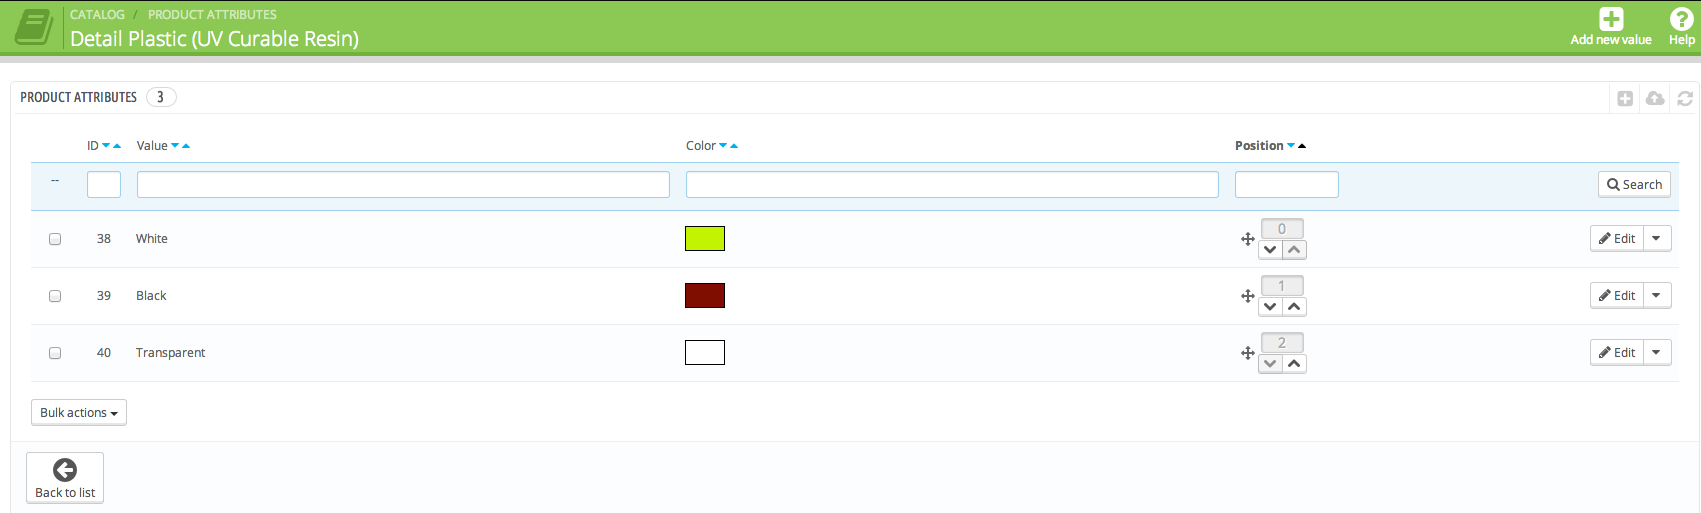This screenshot has width=1701, height=513.
Task: Sort Color column descending
Action: pyautogui.click(x=723, y=146)
